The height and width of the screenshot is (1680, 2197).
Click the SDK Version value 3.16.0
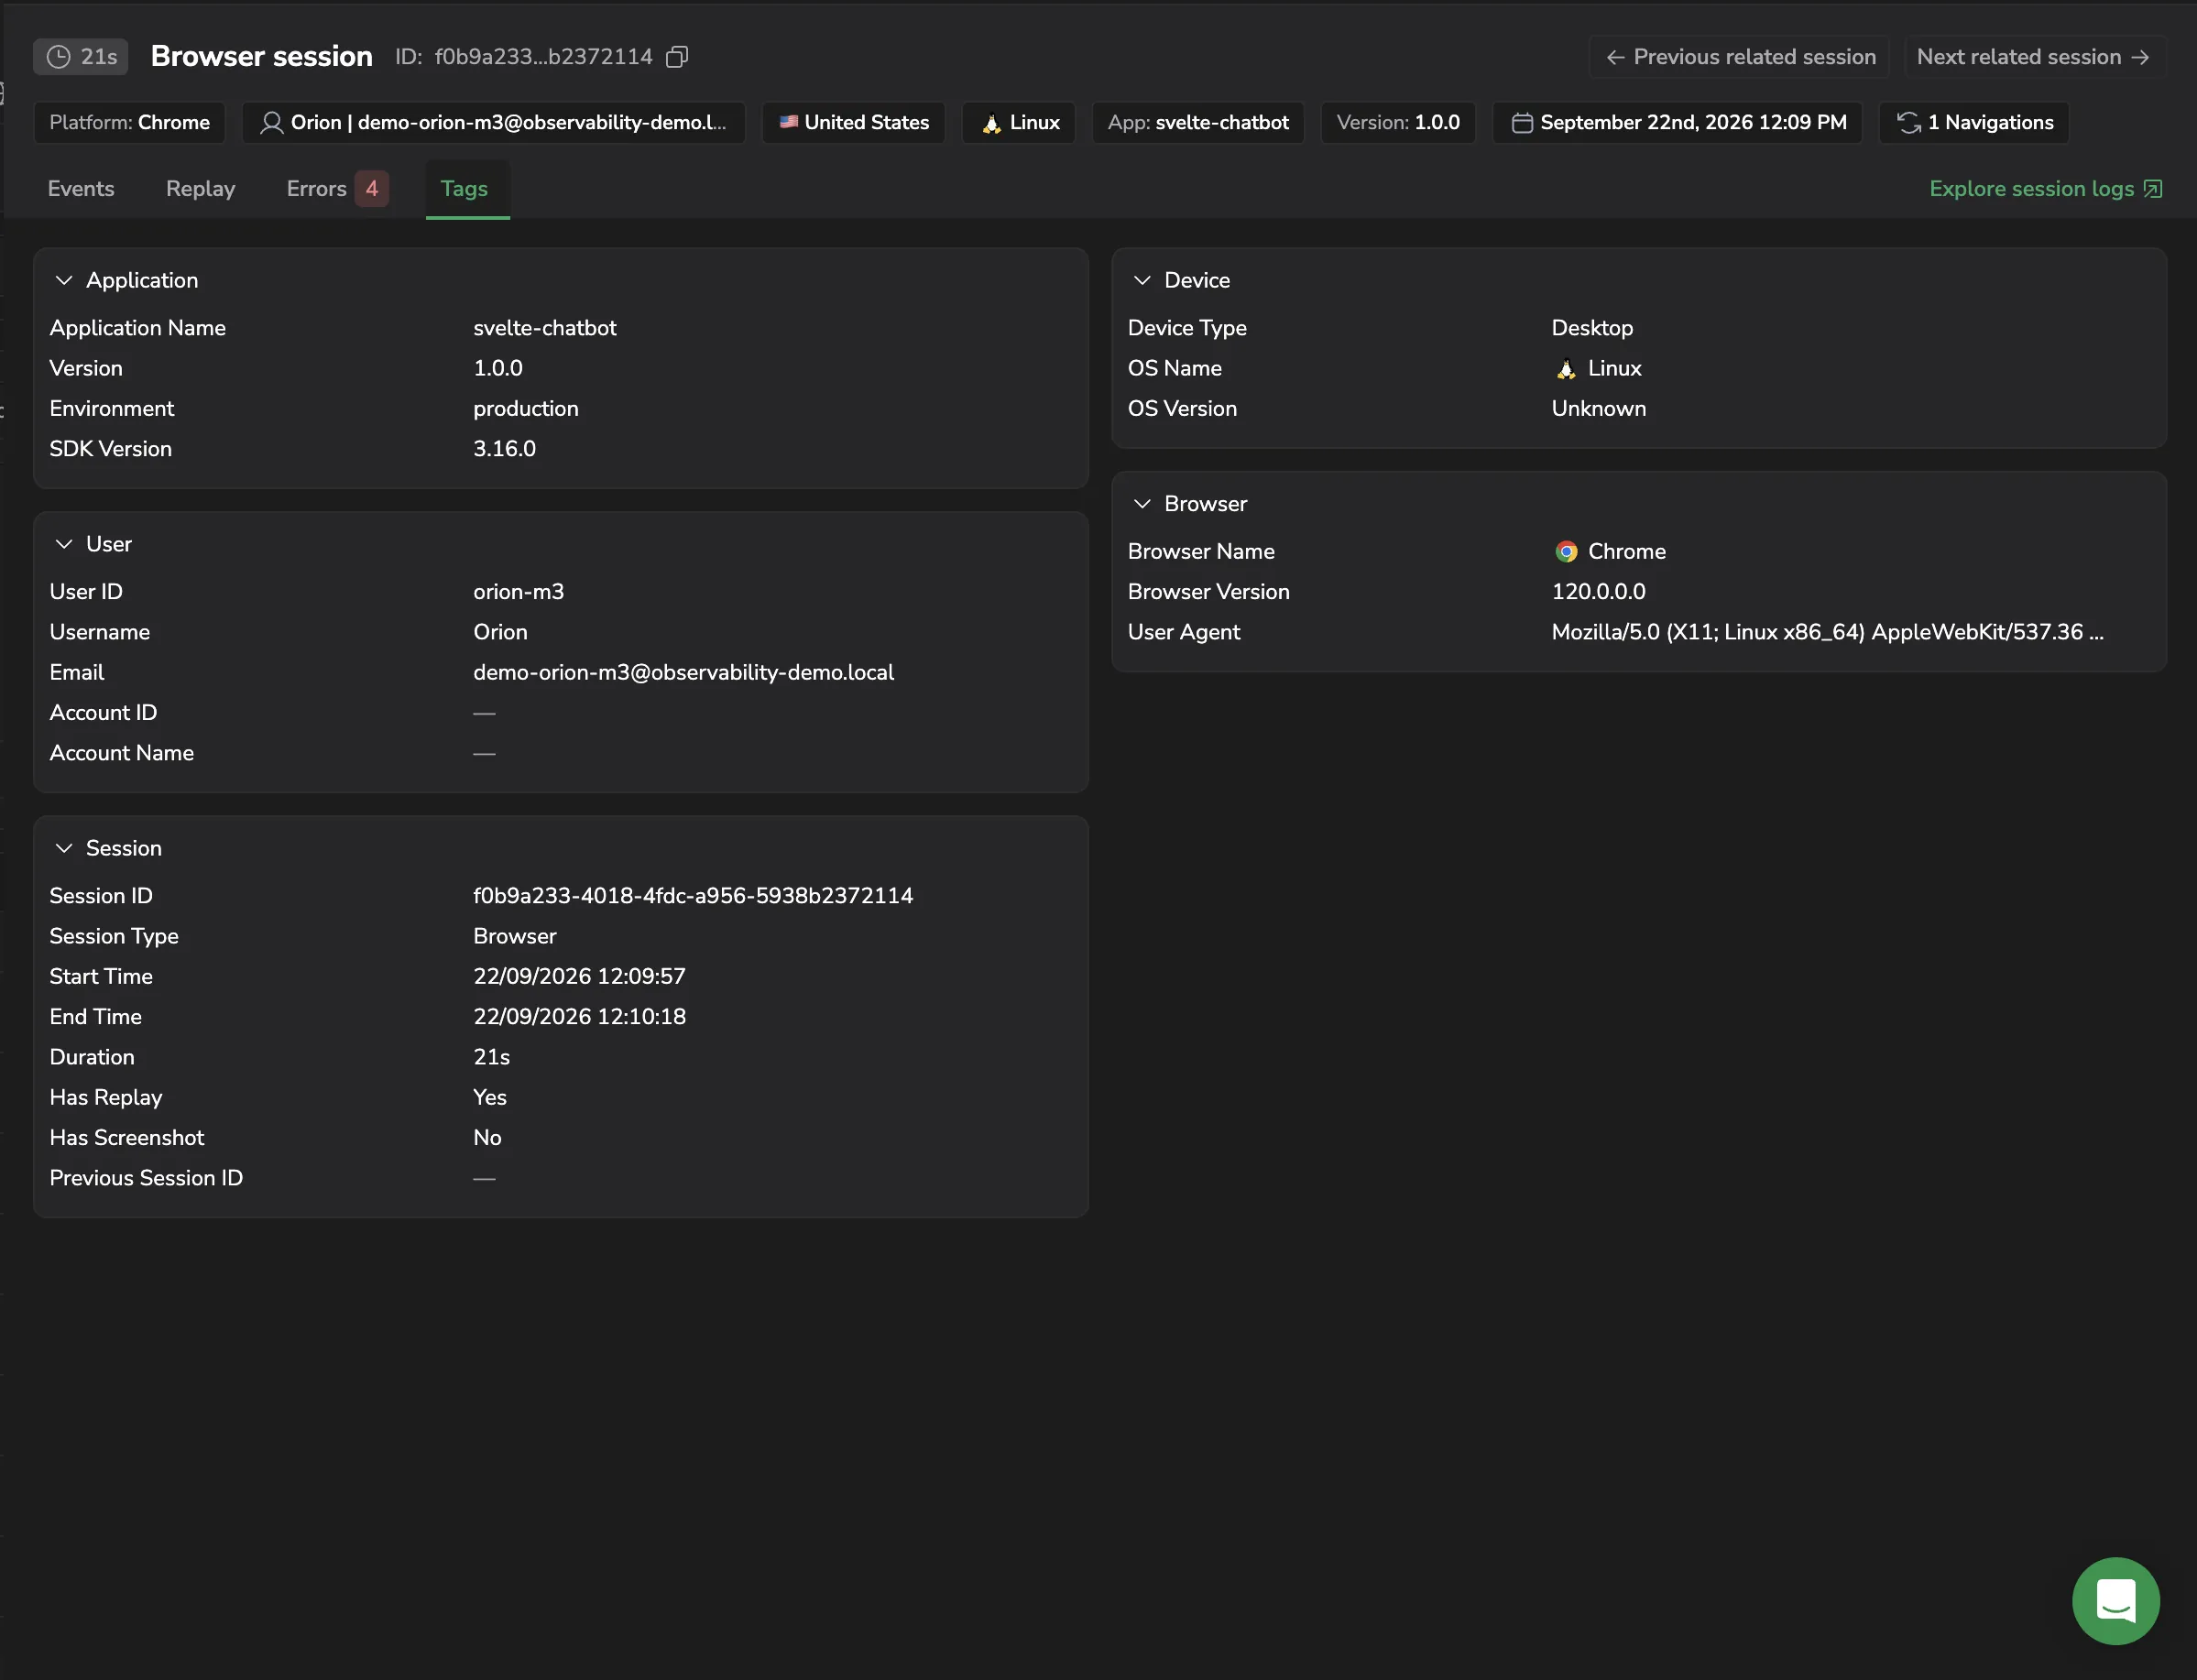click(505, 449)
